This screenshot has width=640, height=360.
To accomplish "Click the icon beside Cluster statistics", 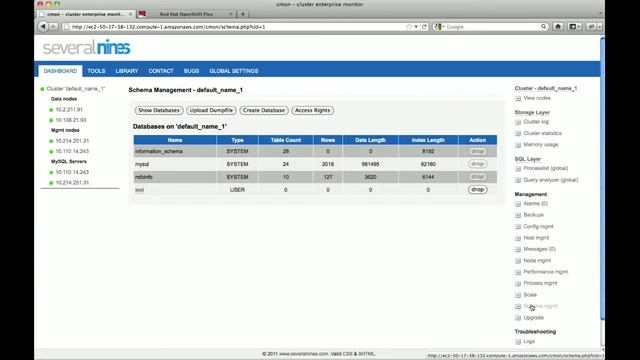I will tap(518, 133).
